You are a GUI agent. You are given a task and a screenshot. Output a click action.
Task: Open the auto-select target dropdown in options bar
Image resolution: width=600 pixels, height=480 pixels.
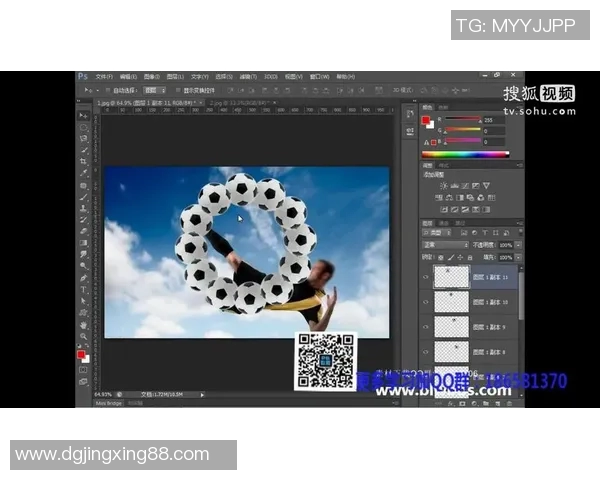pos(155,89)
